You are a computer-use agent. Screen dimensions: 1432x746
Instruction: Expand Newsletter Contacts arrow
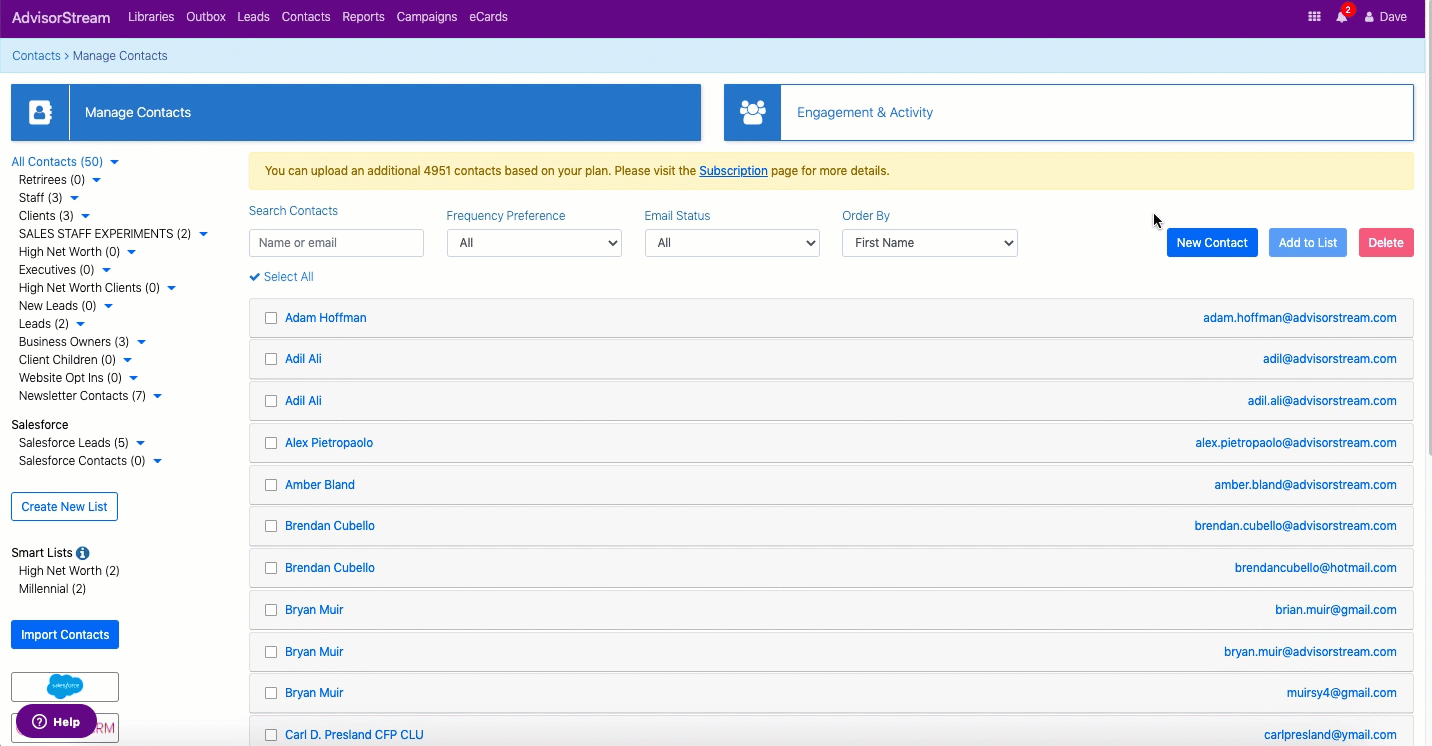click(157, 396)
